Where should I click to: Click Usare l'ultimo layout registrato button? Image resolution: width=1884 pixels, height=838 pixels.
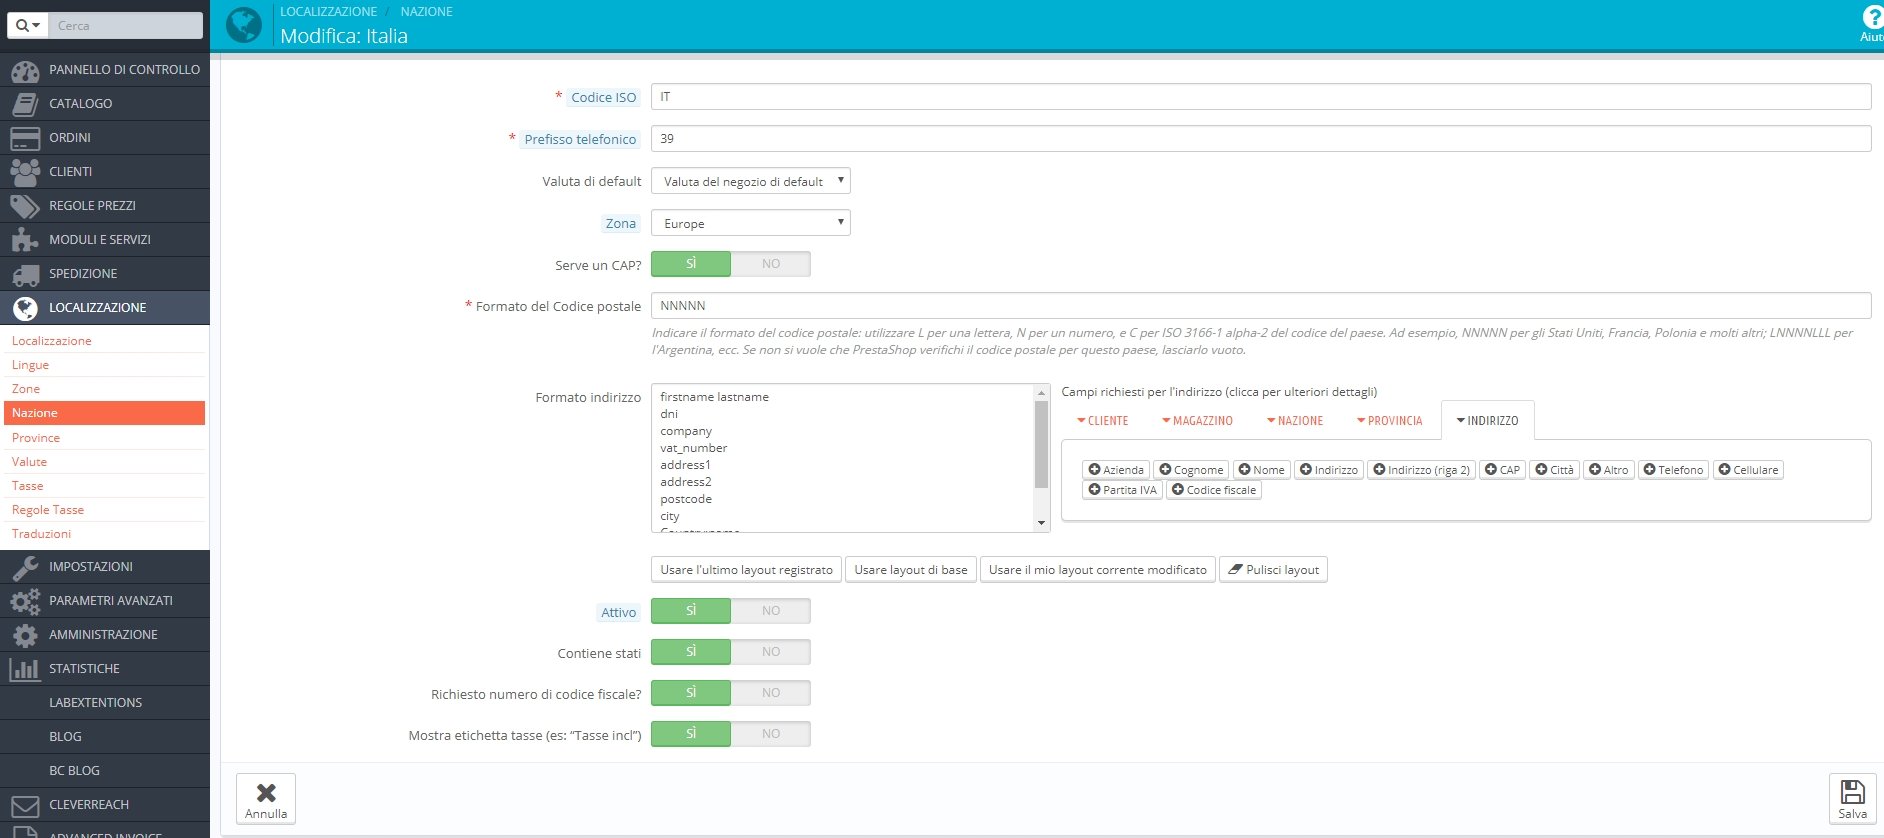tap(746, 570)
